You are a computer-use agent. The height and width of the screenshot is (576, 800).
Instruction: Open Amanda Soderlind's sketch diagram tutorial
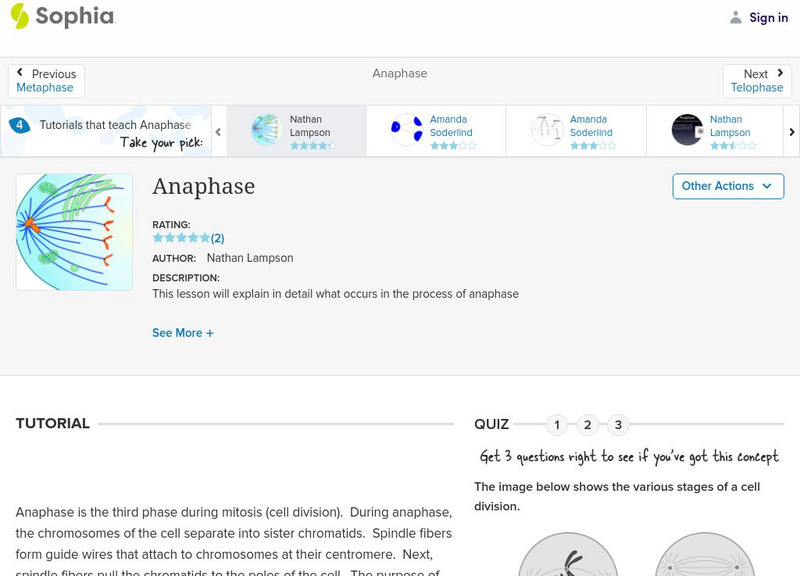(546, 130)
